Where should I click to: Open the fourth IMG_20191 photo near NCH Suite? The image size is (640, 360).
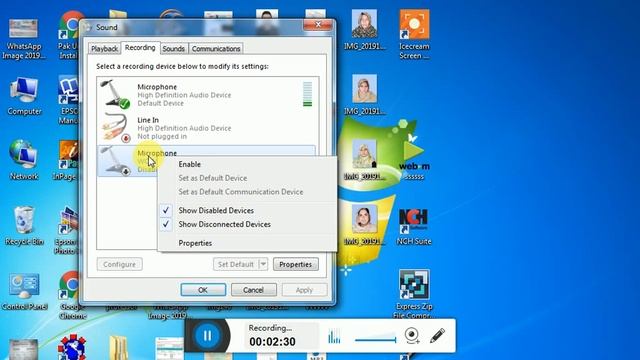364,225
